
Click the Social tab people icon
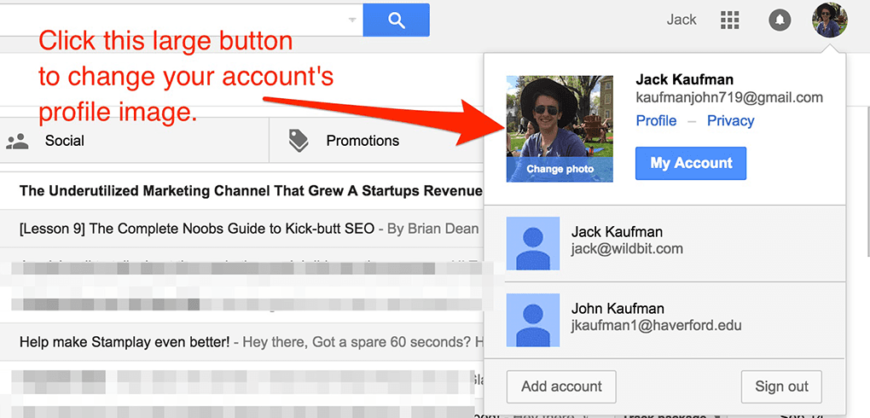[17, 141]
